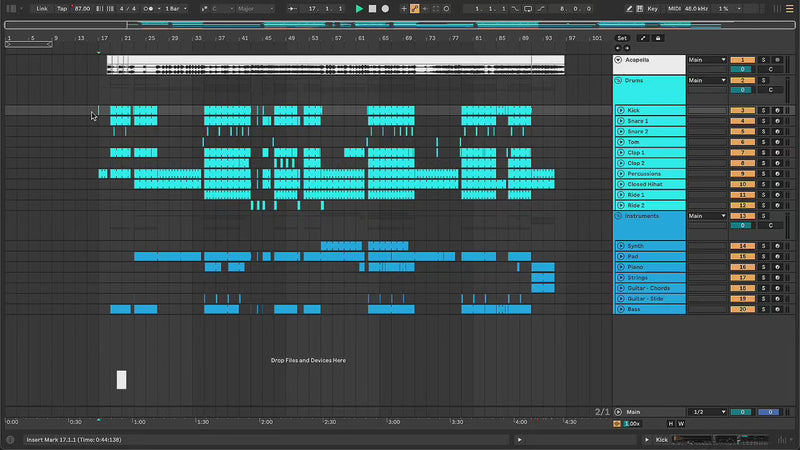800x450 pixels.
Task: Open the Key settings in the toolbar
Action: click(653, 8)
